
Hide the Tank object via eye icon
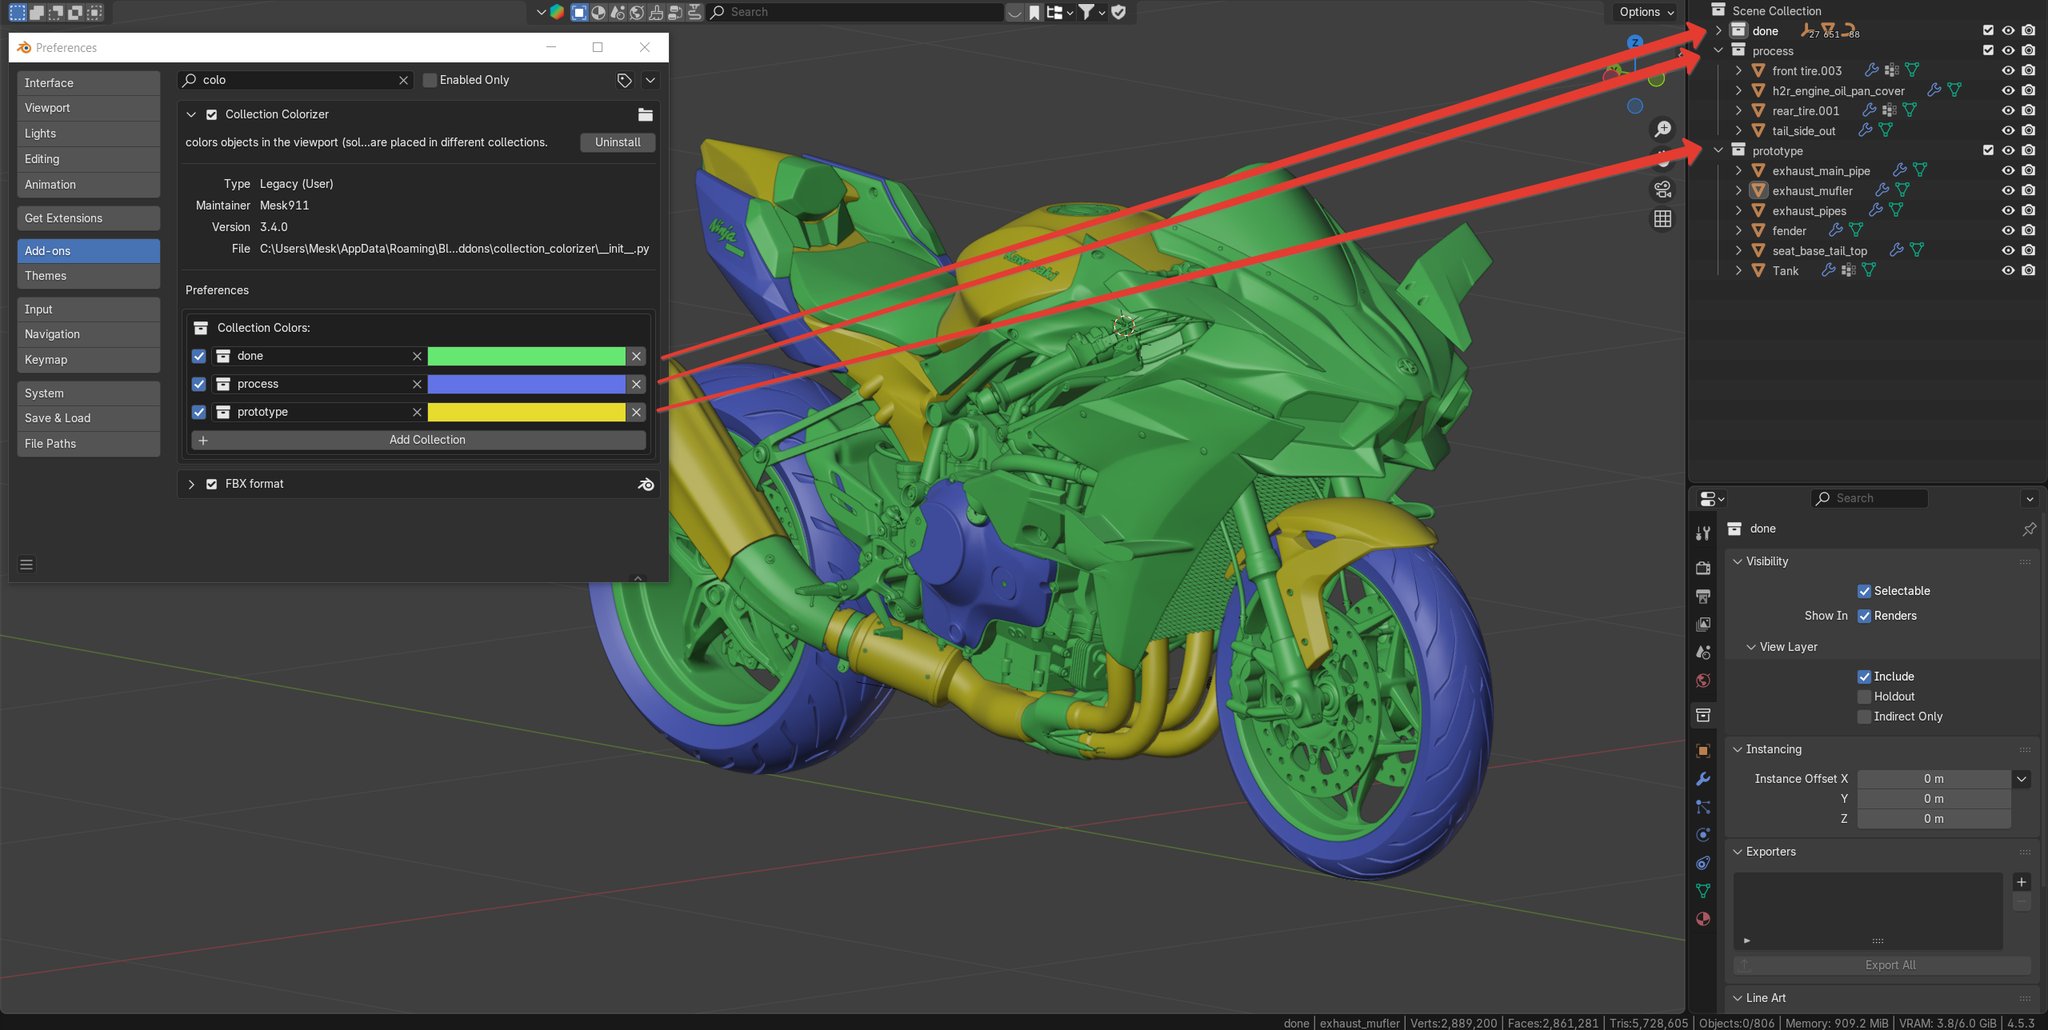2007,271
